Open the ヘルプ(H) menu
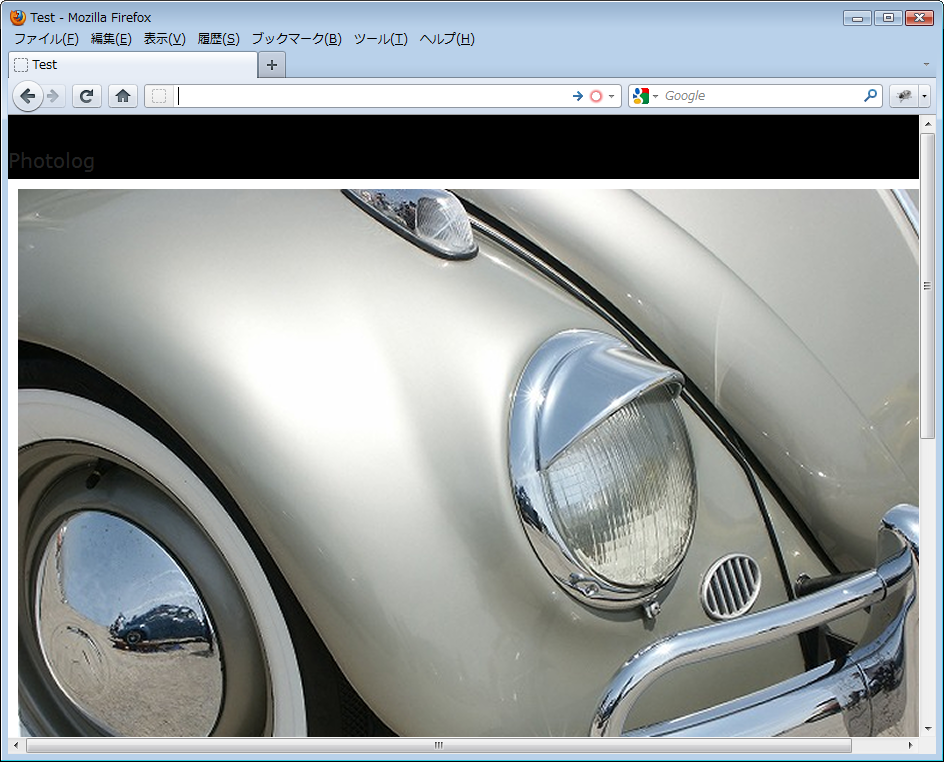Viewport: 944px width, 762px height. [447, 39]
